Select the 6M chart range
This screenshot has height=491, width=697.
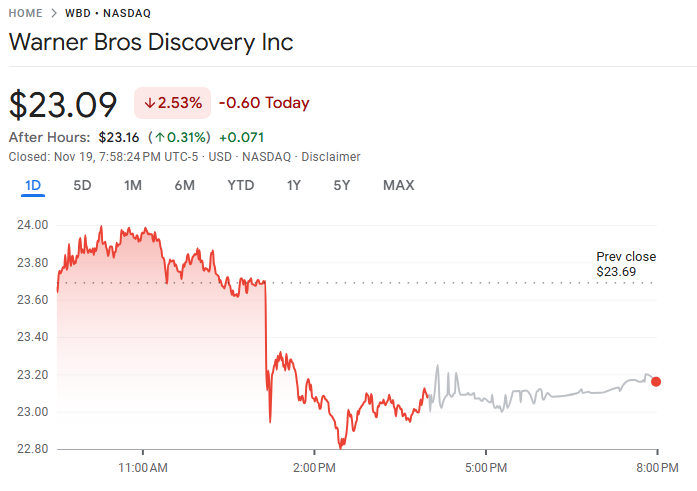pyautogui.click(x=184, y=186)
